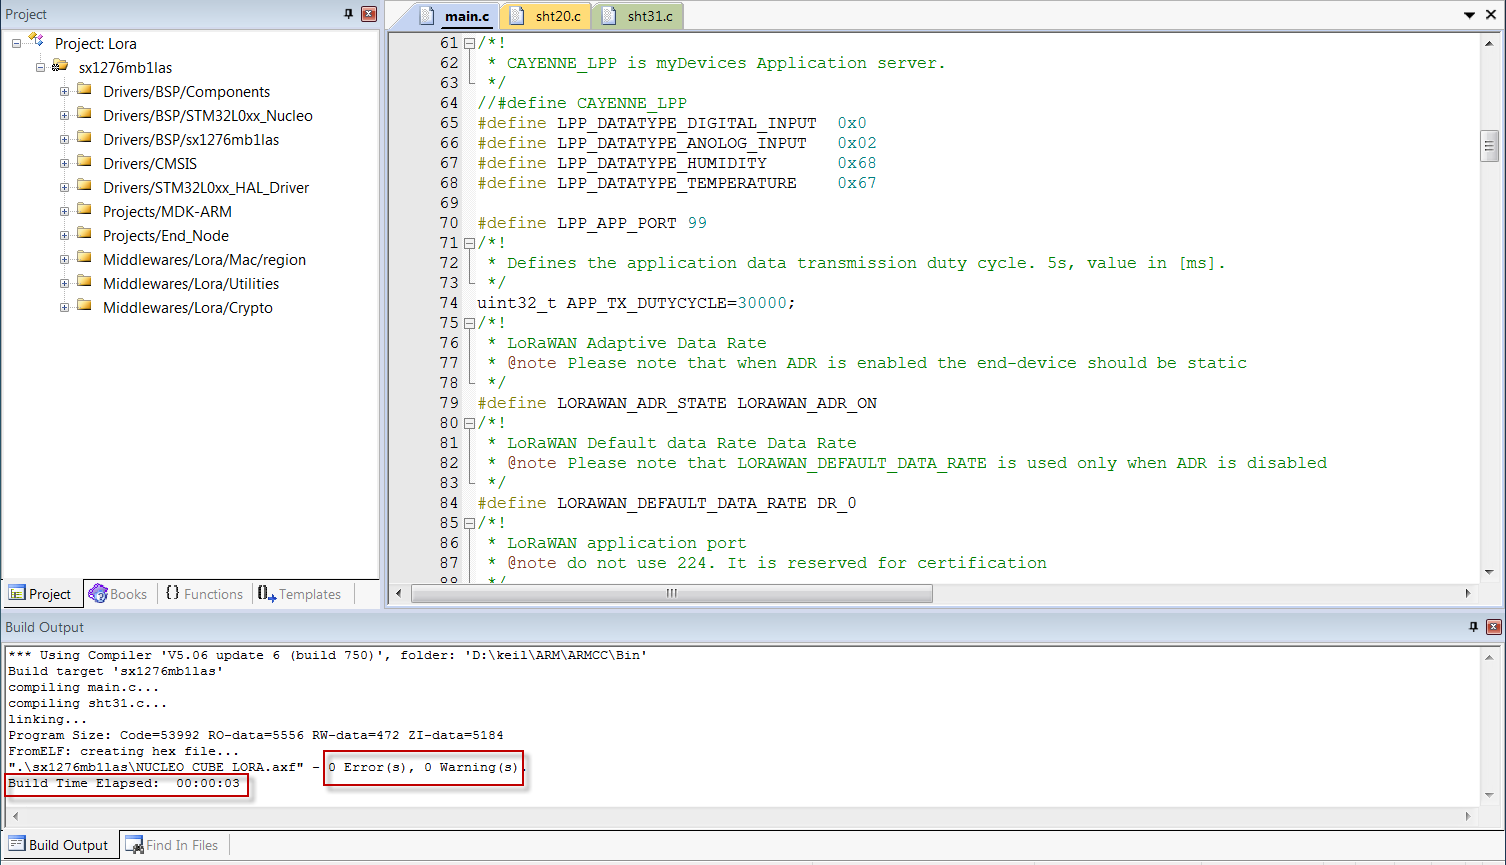Click the "//#define CAYENNE_LPP" code line
Viewport: 1506px width, 865px height.
(x=582, y=103)
